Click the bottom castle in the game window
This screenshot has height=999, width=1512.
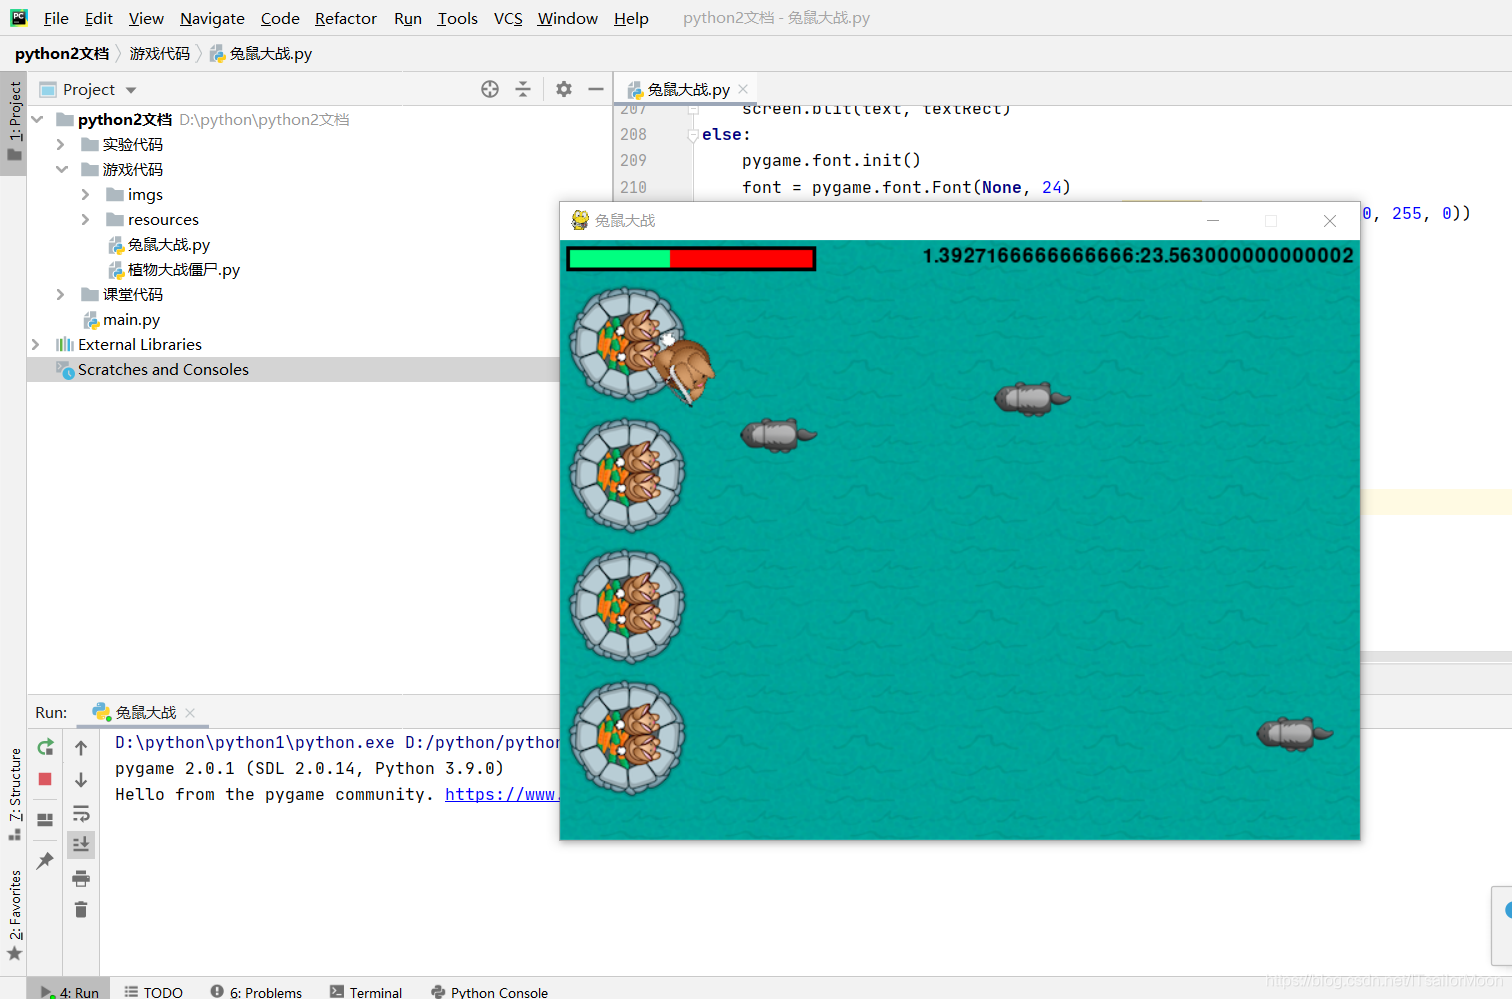tap(627, 738)
